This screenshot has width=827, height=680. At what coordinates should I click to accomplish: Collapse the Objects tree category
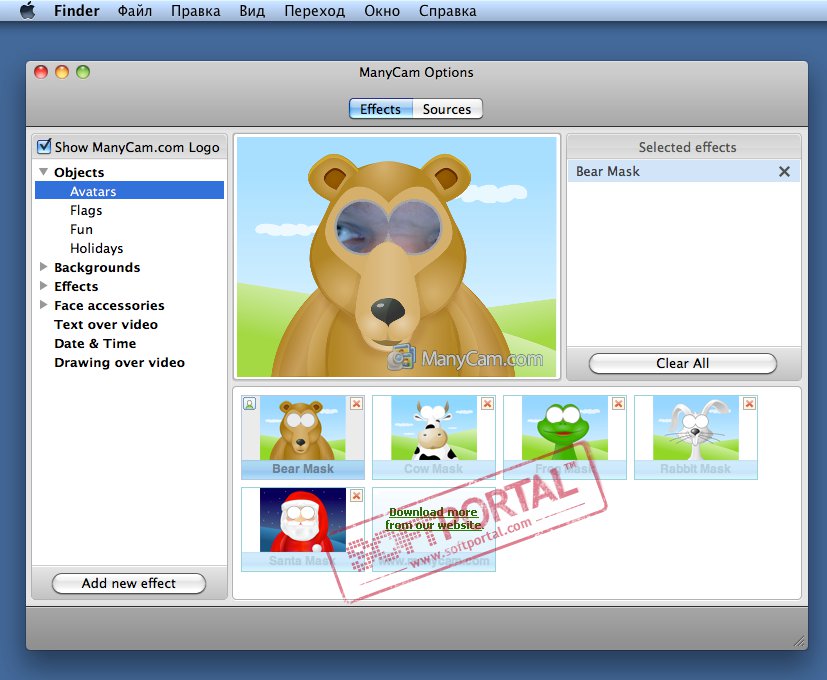pos(44,172)
